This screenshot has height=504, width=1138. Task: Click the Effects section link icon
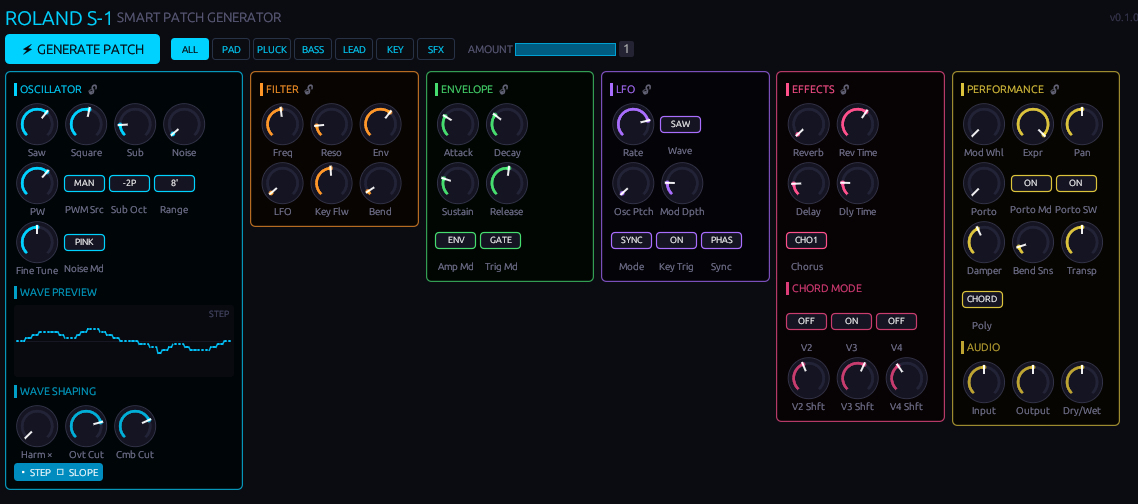(x=845, y=89)
